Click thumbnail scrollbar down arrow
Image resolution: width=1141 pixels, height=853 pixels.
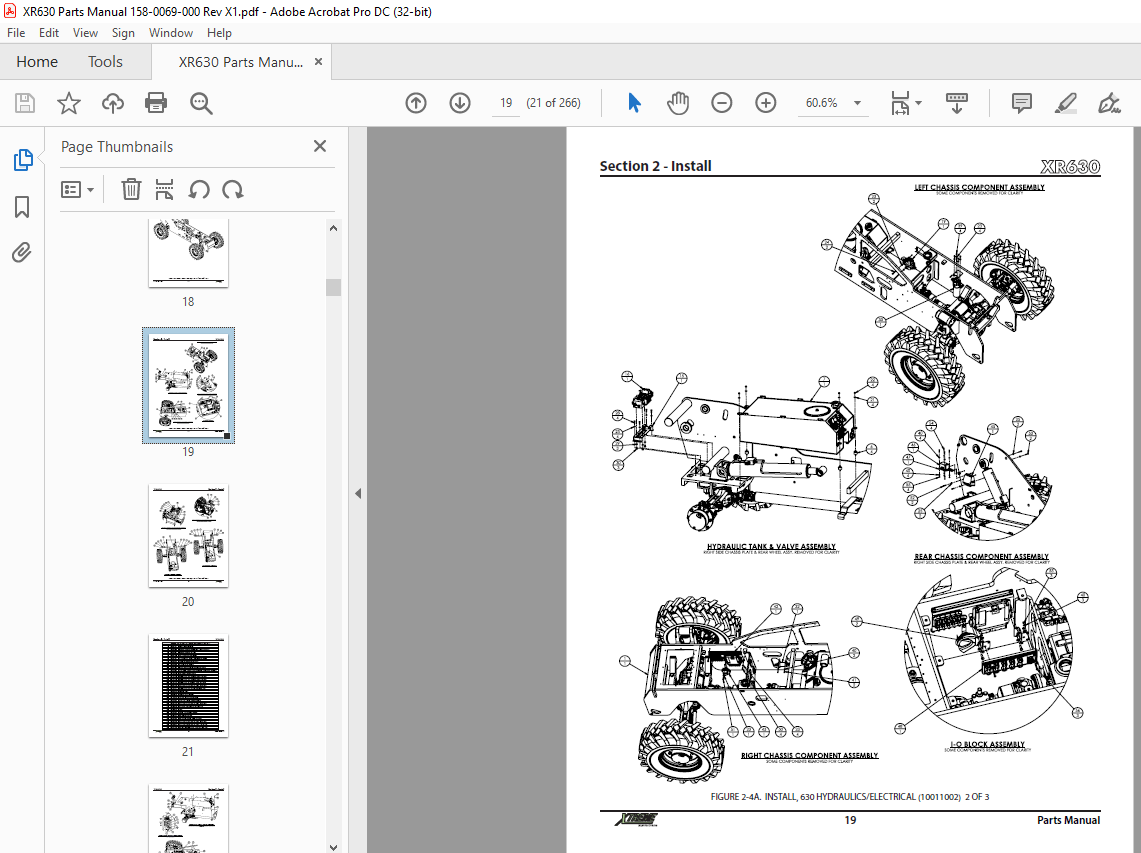click(333, 846)
